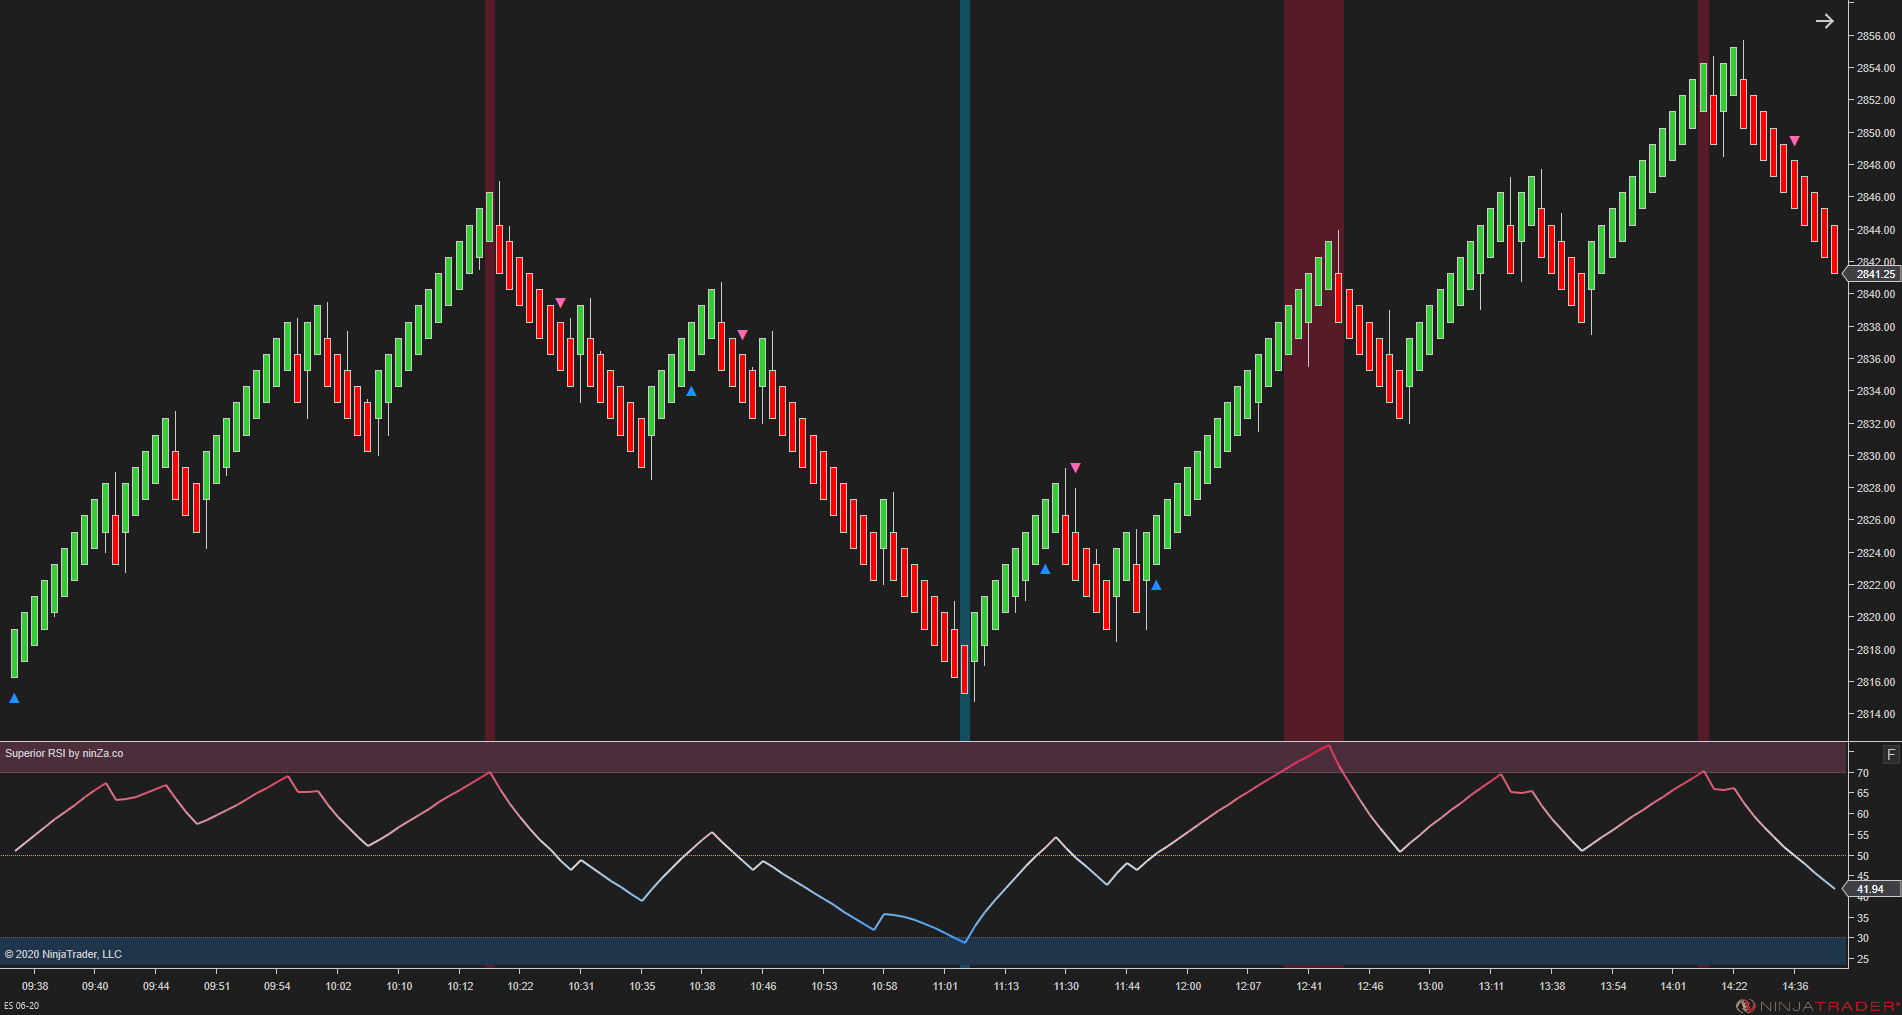The height and width of the screenshot is (1015, 1902).
Task: Click the pink sell triangle near 10:46
Action: pyautogui.click(x=741, y=332)
